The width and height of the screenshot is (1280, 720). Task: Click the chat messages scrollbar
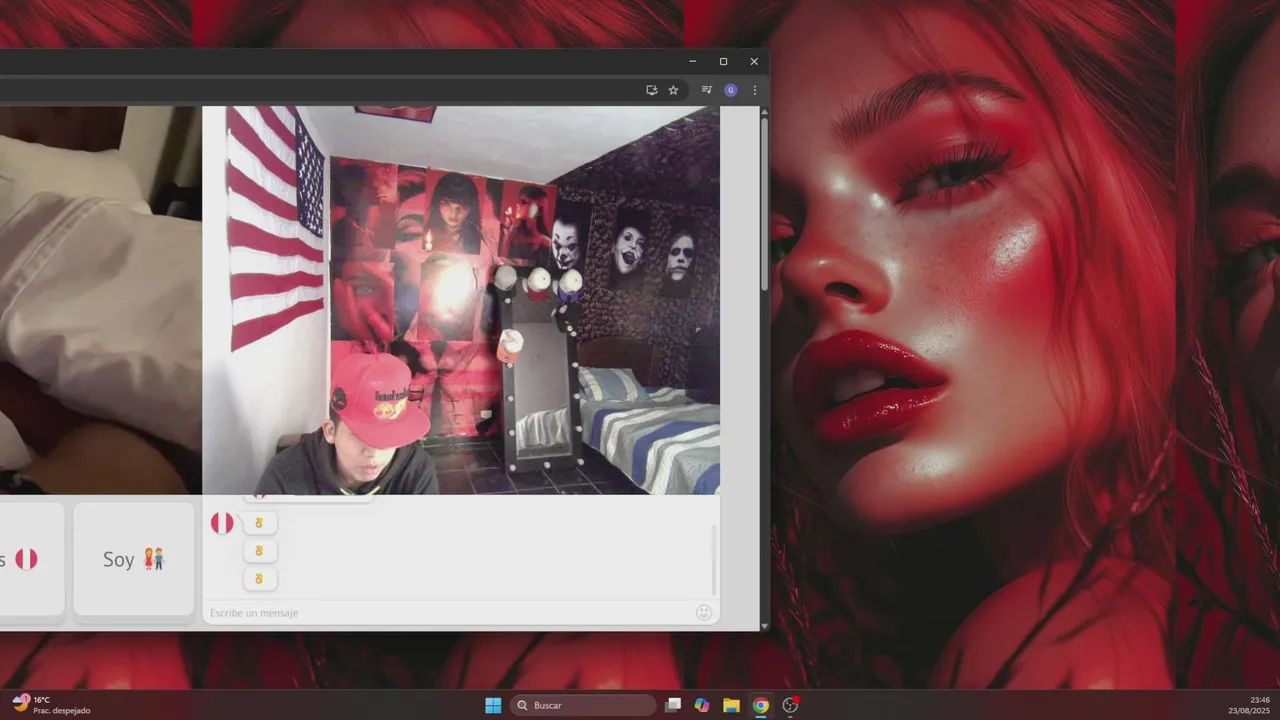click(714, 560)
